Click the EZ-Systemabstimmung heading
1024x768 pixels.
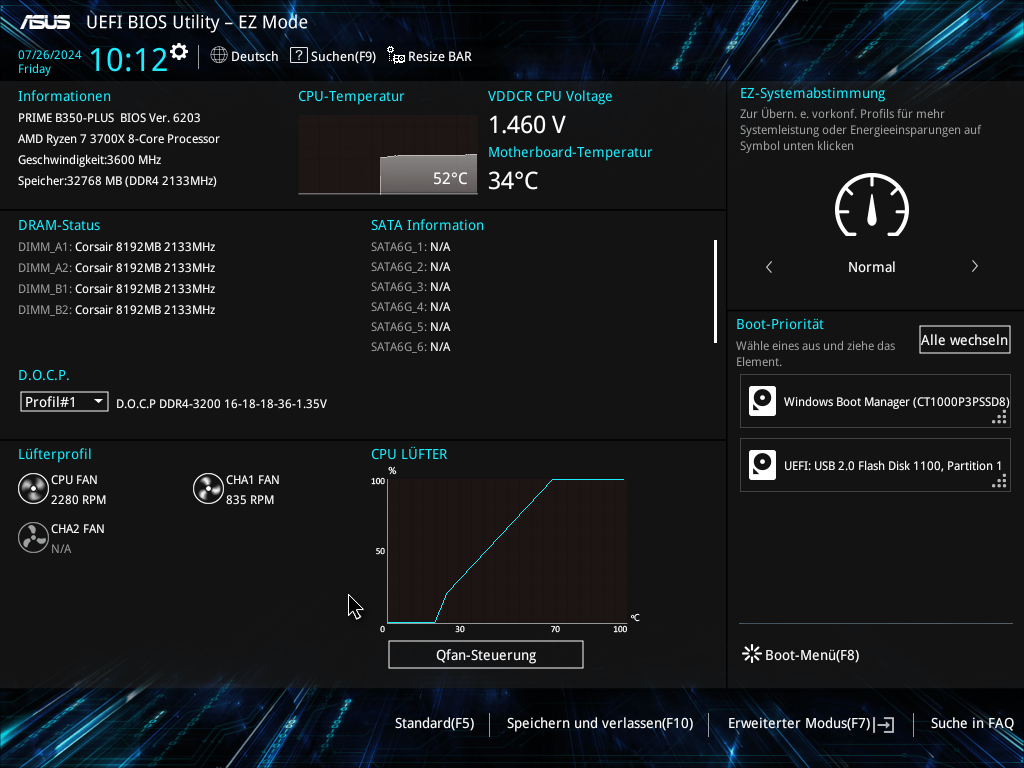tap(812, 93)
